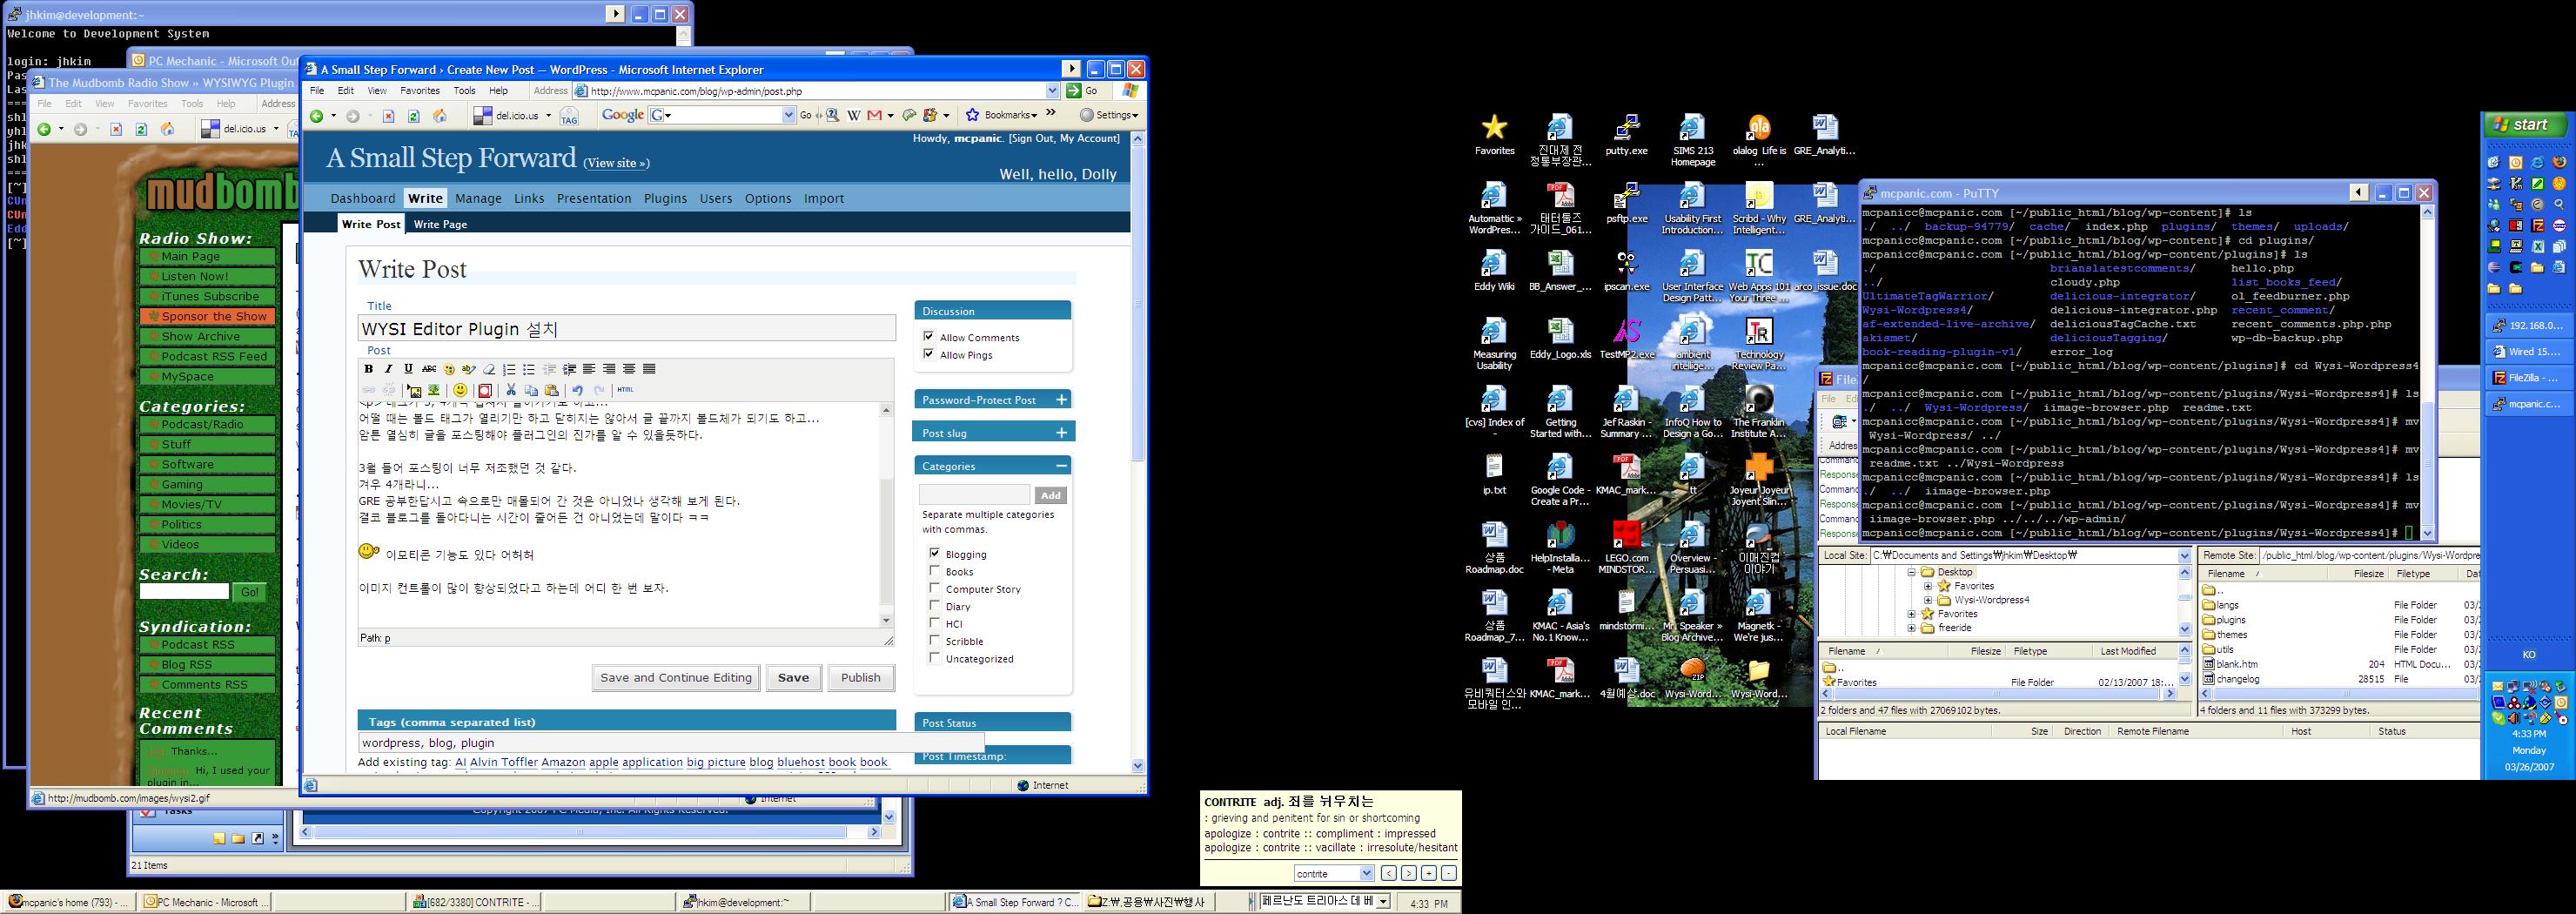The height and width of the screenshot is (914, 2576).
Task: Open putty.exe desktop icon
Action: tap(1626, 135)
